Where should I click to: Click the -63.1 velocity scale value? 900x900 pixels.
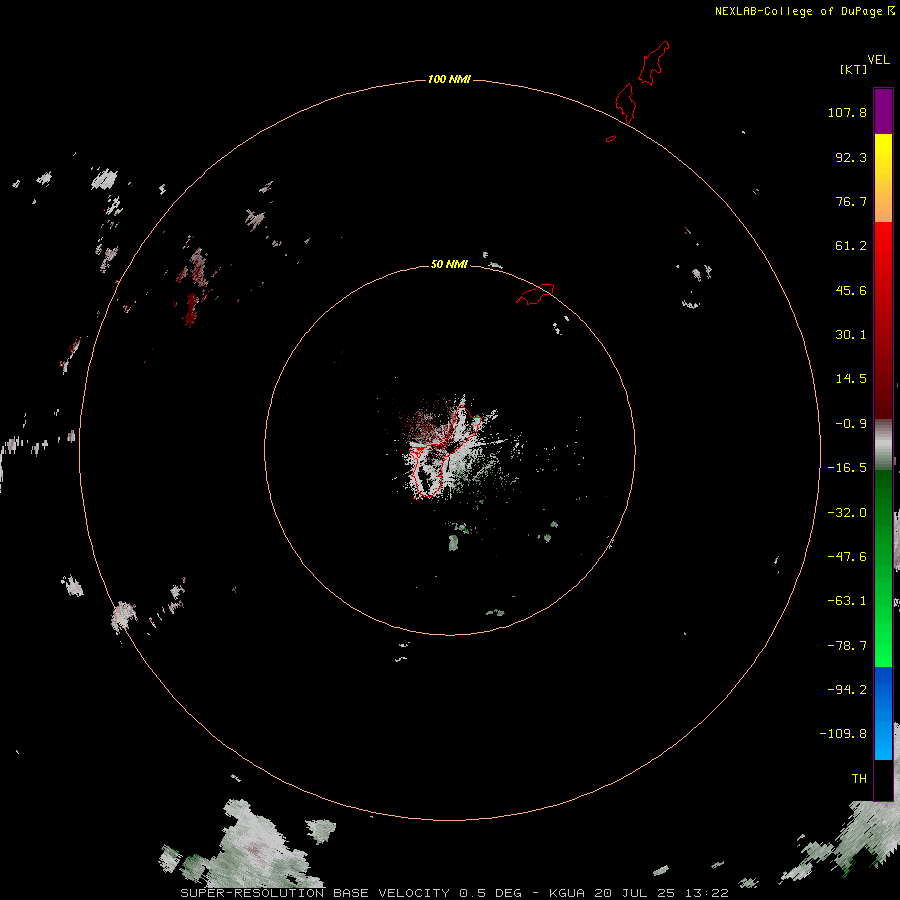coord(847,601)
